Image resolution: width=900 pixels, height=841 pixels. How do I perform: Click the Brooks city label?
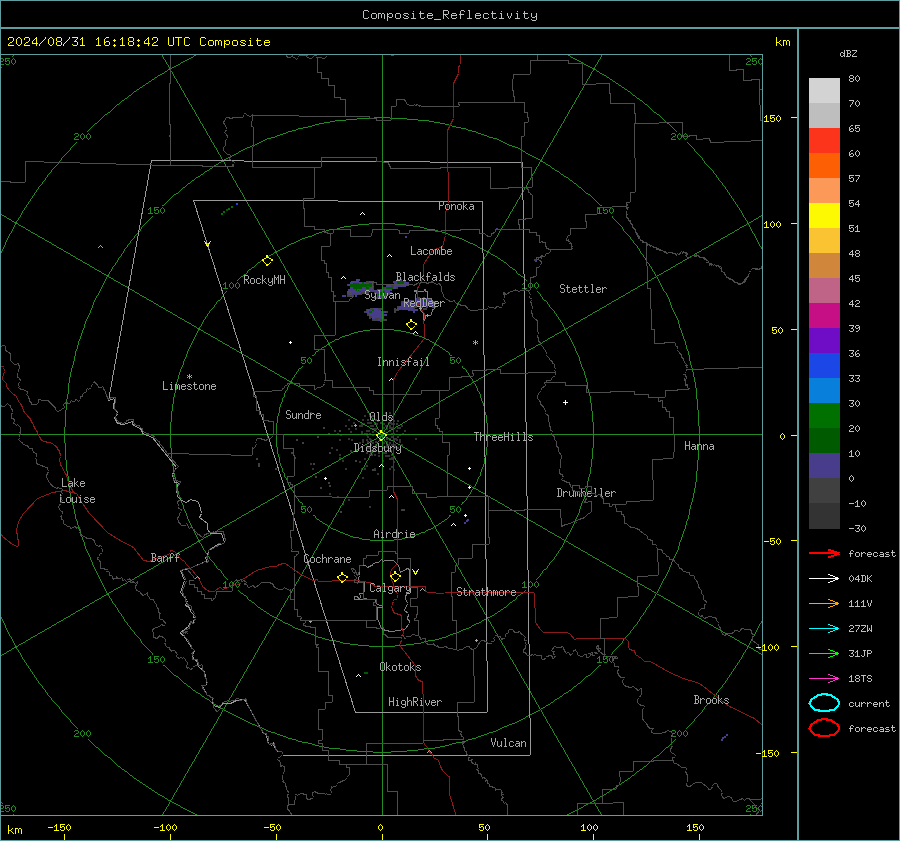(711, 700)
